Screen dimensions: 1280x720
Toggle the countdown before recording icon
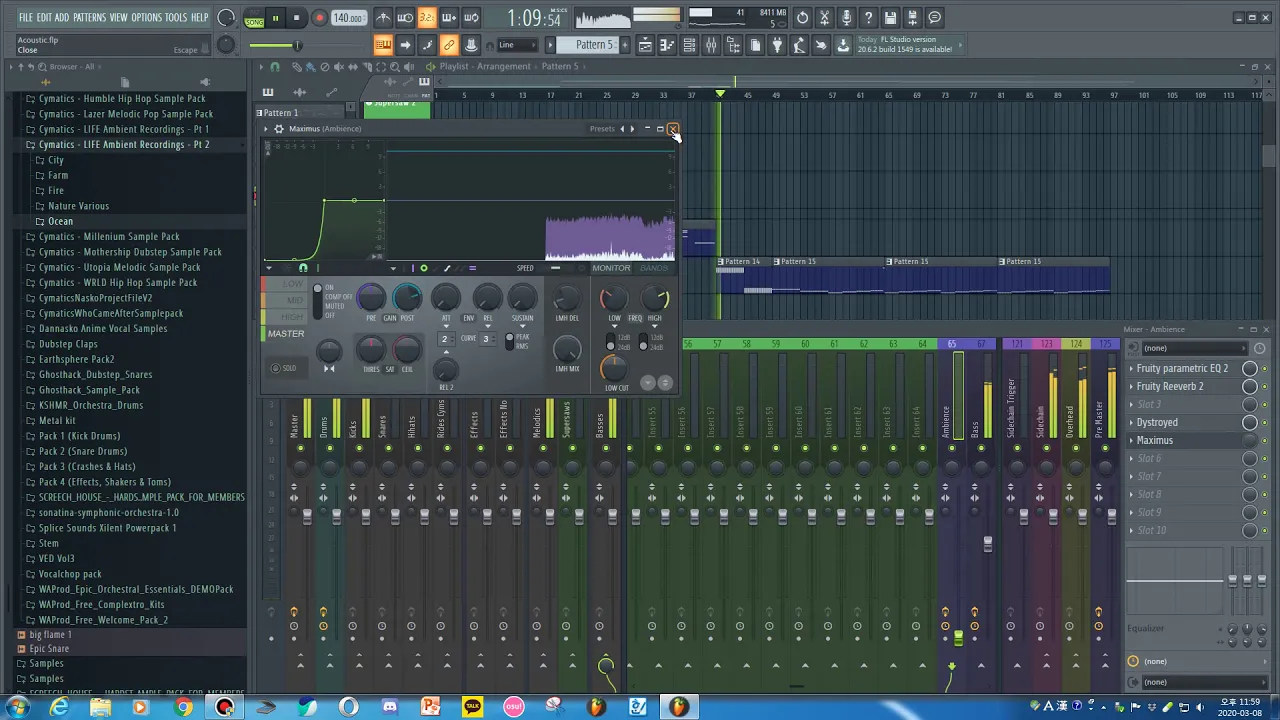pyautogui.click(x=427, y=18)
